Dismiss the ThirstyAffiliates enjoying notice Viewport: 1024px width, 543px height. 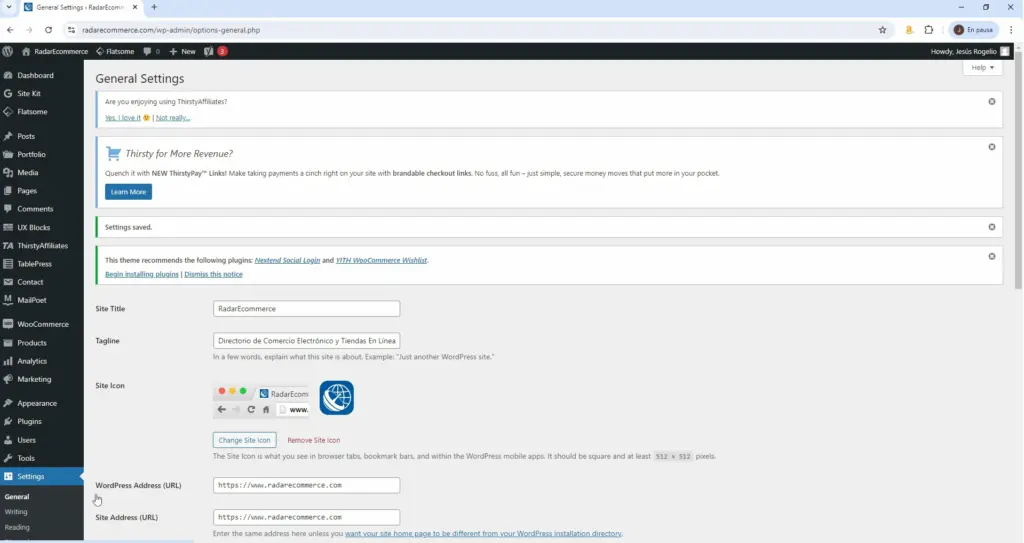[x=991, y=101]
